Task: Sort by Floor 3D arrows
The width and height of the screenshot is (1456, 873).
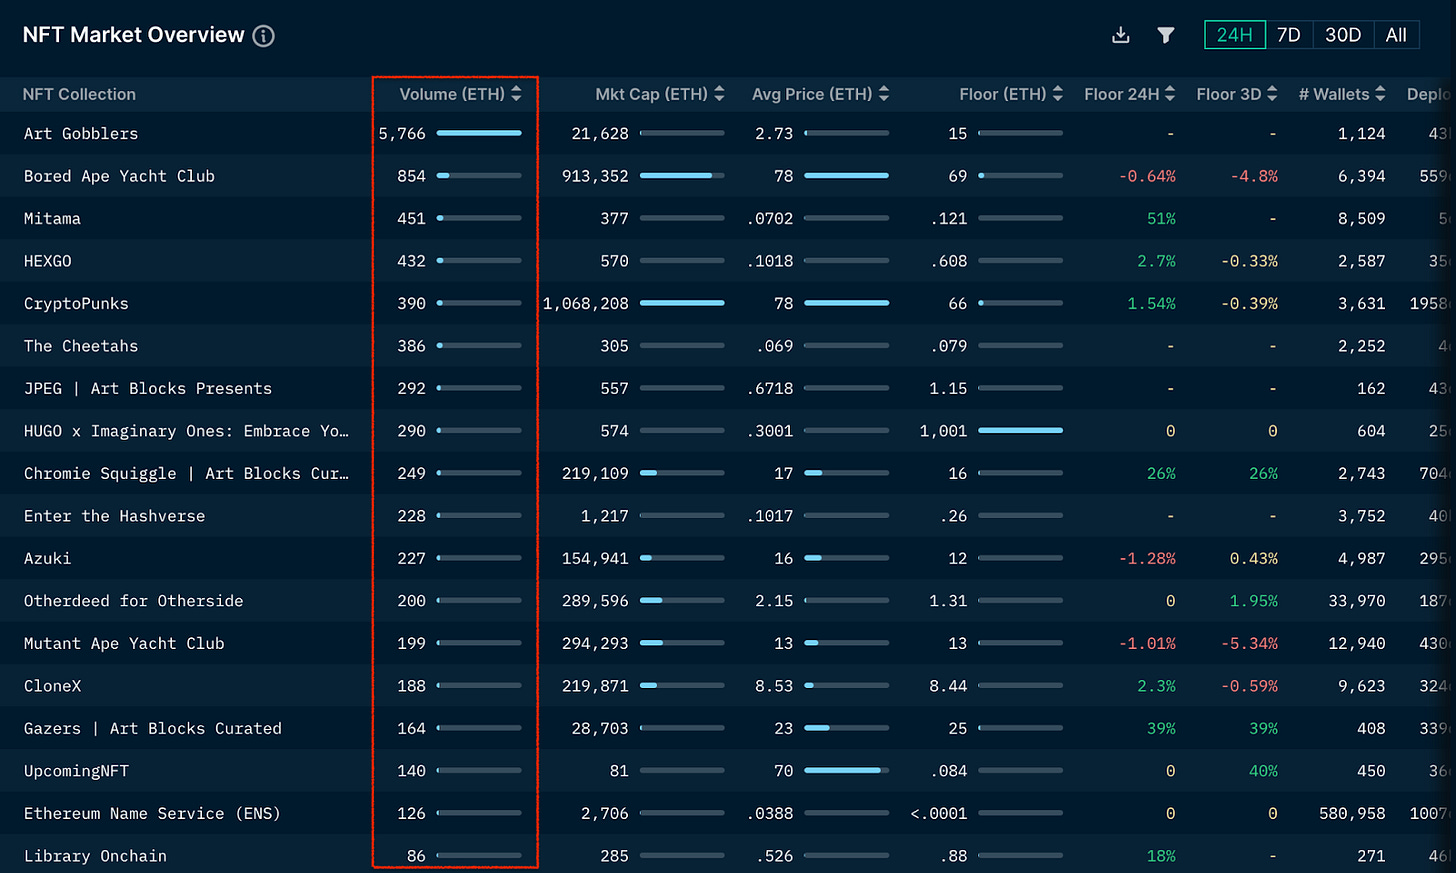Action: pos(1272,94)
